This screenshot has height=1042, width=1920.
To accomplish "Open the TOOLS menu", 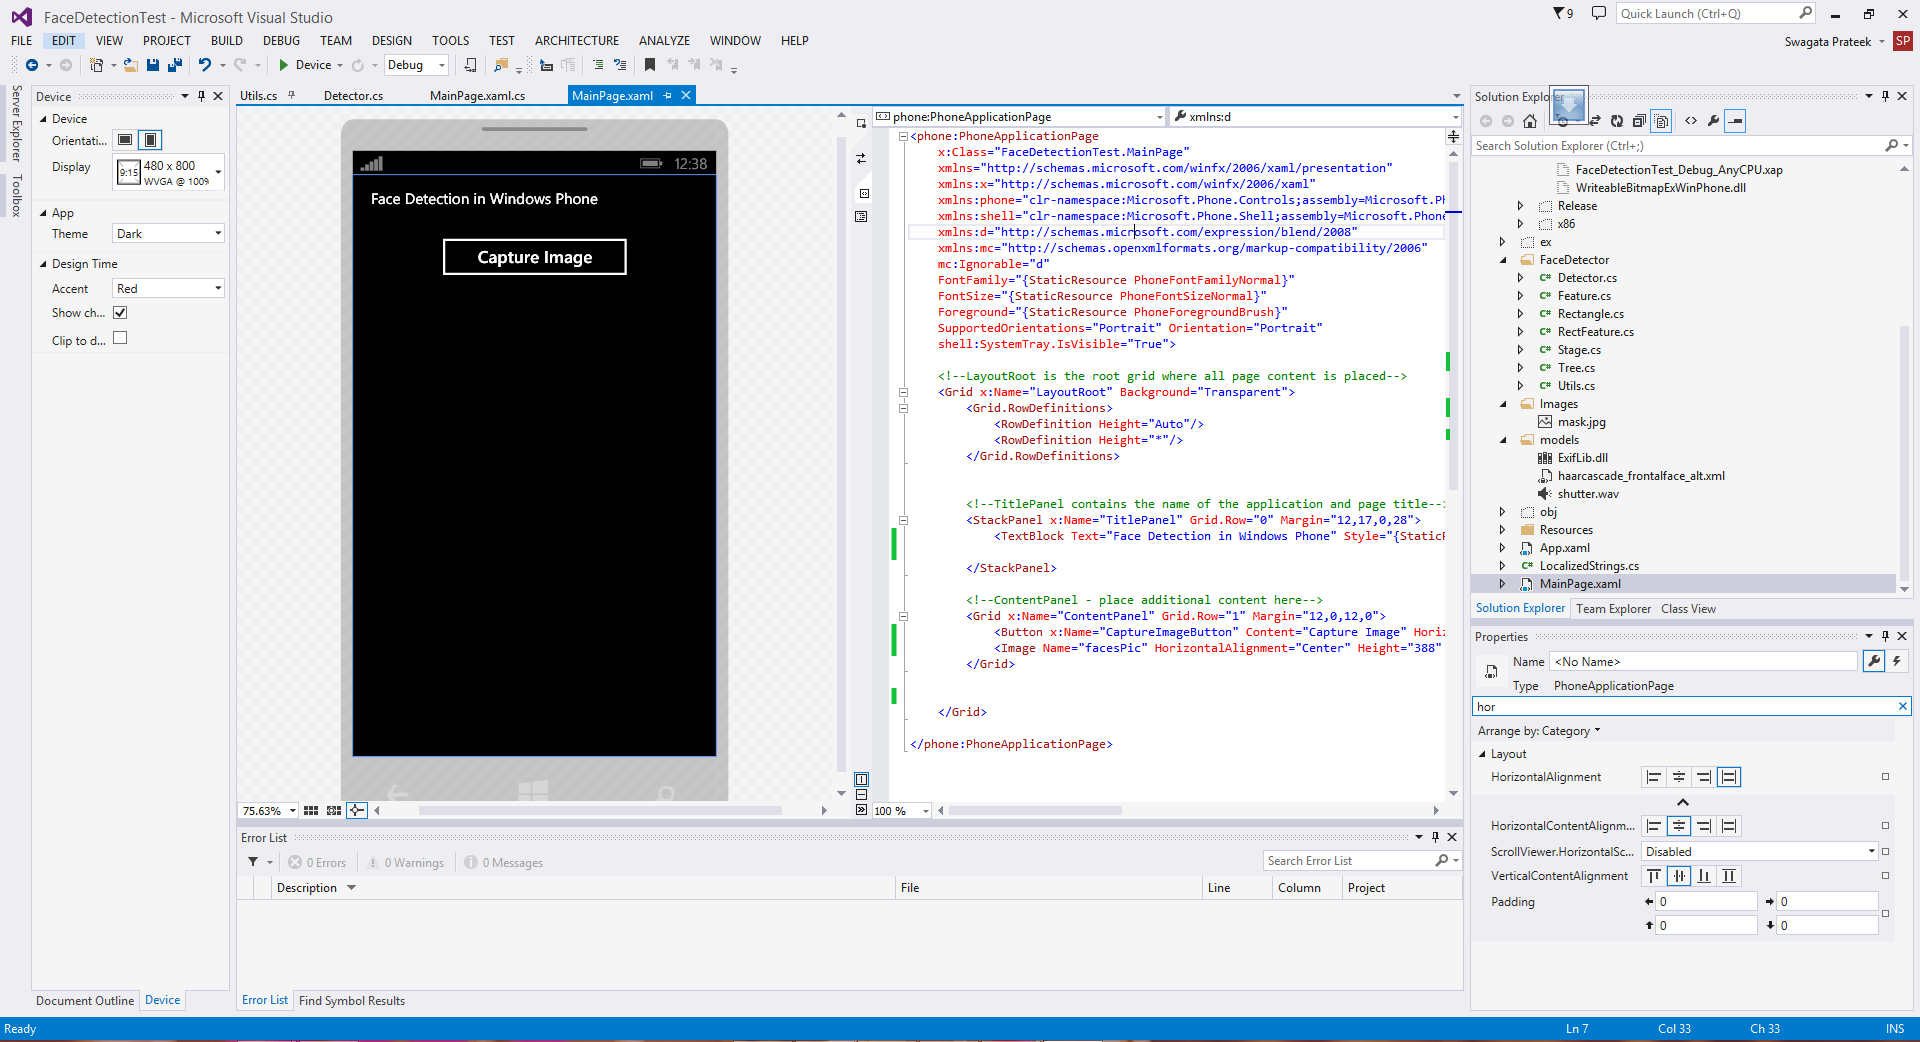I will (x=450, y=41).
